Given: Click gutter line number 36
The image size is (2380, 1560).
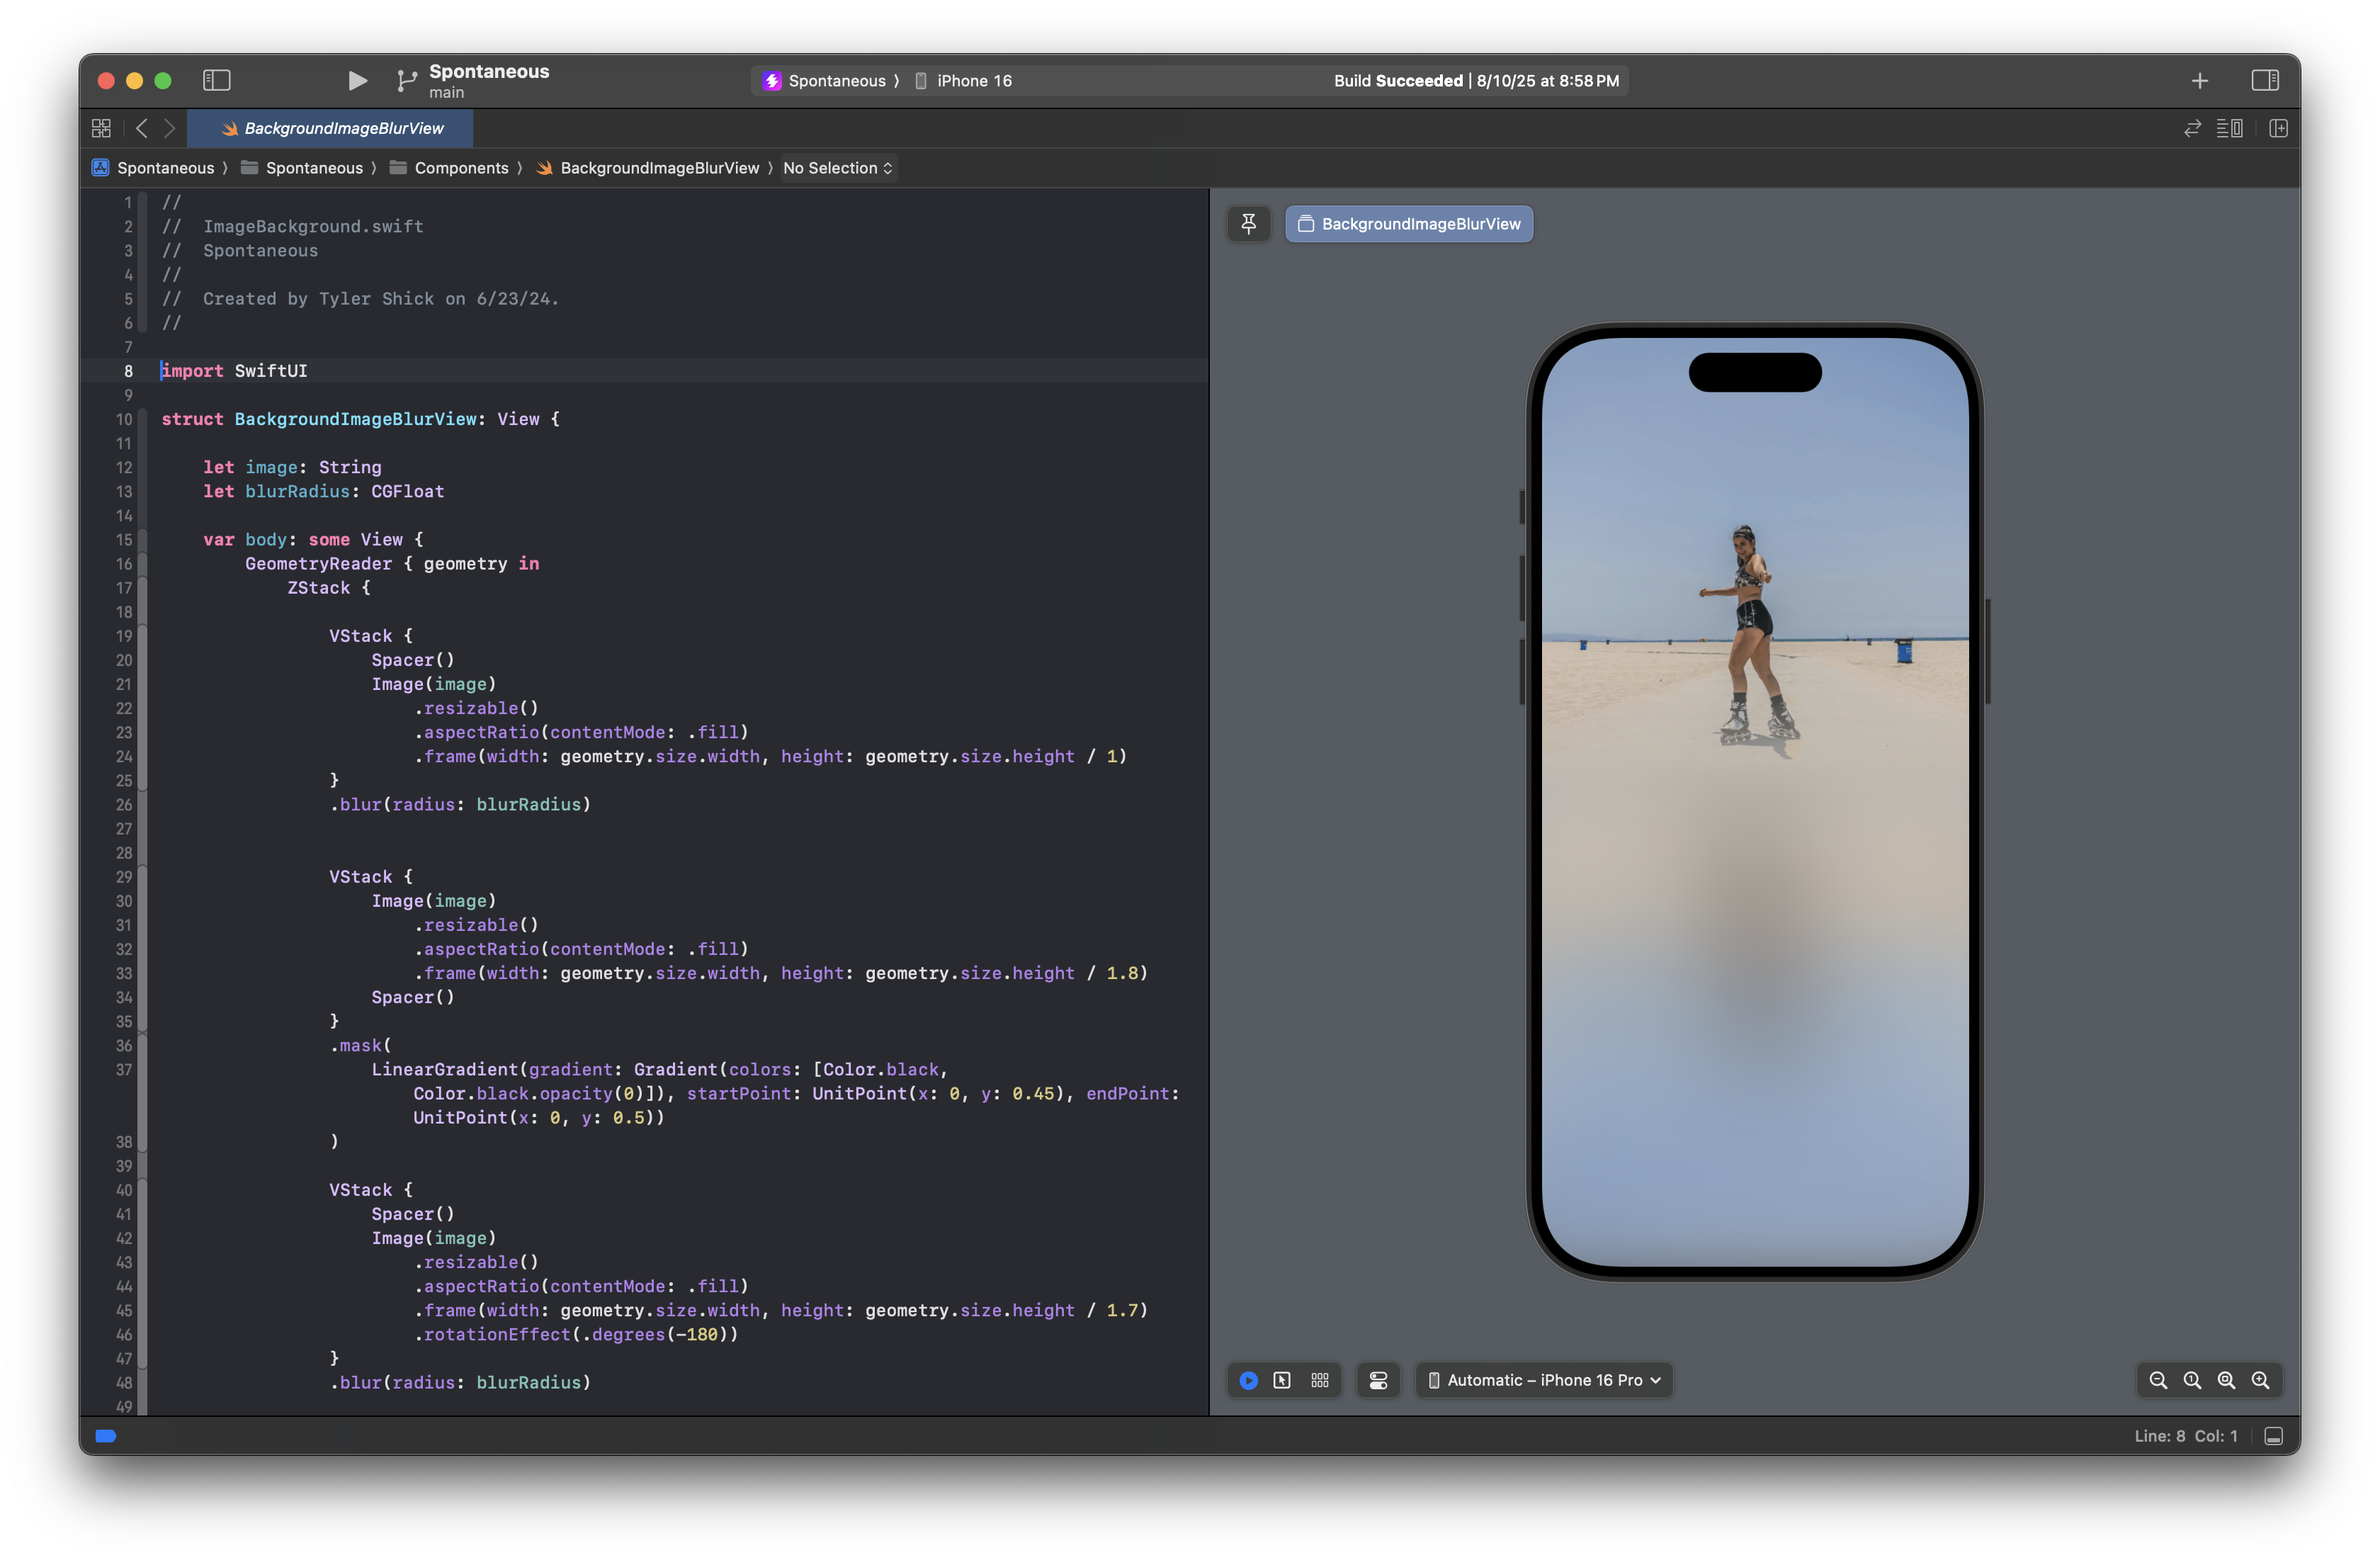Looking at the screenshot, I should point(123,1045).
